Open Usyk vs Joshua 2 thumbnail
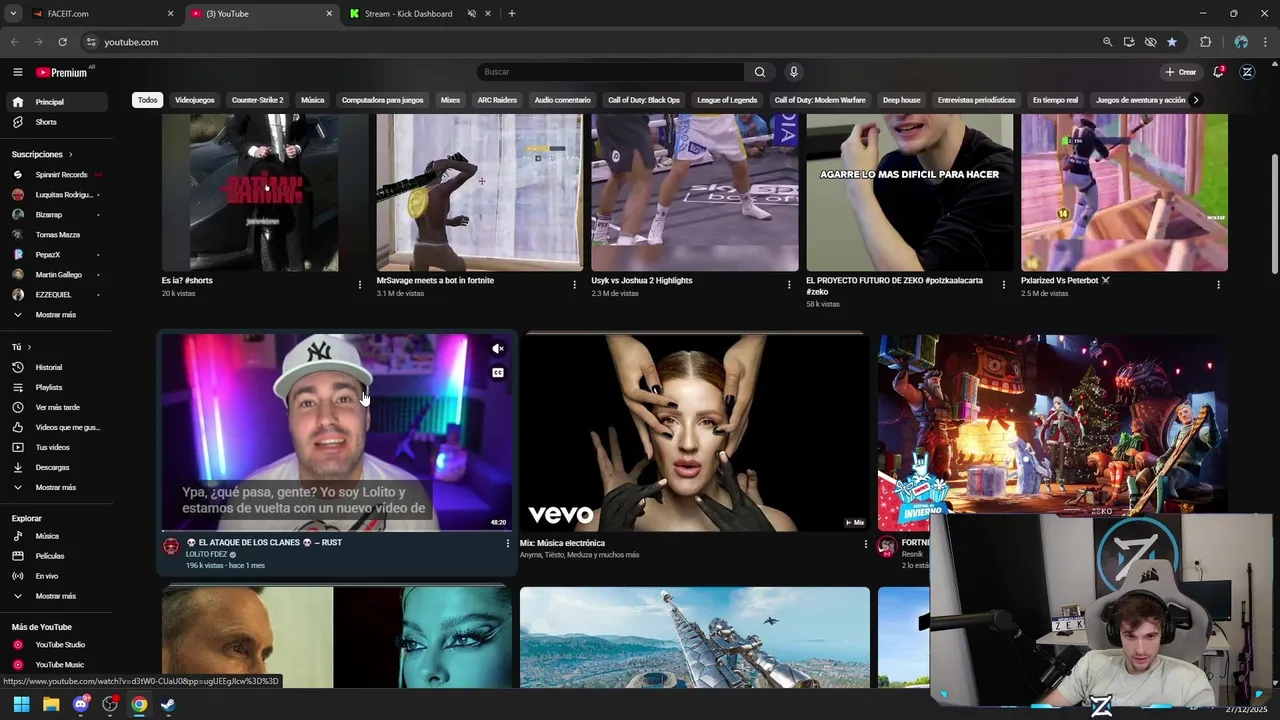The height and width of the screenshot is (720, 1280). click(695, 192)
